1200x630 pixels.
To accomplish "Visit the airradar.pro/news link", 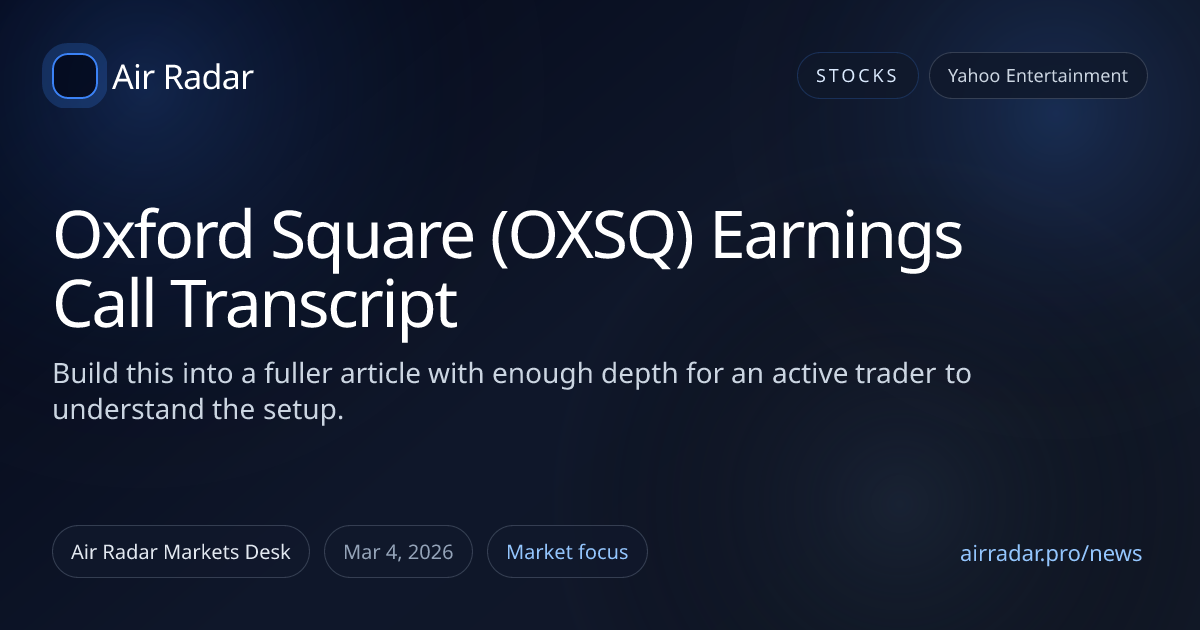I will (1050, 553).
